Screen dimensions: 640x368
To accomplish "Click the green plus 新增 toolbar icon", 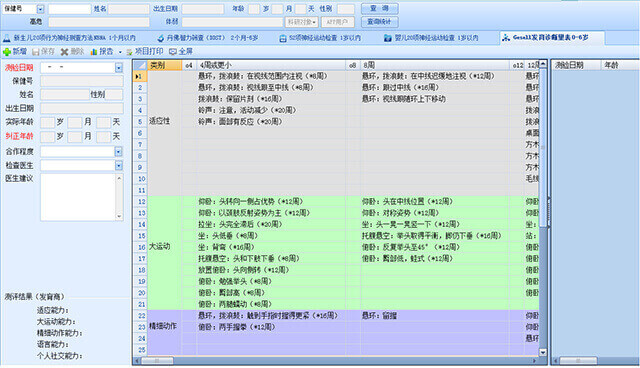I will click(x=7, y=52).
